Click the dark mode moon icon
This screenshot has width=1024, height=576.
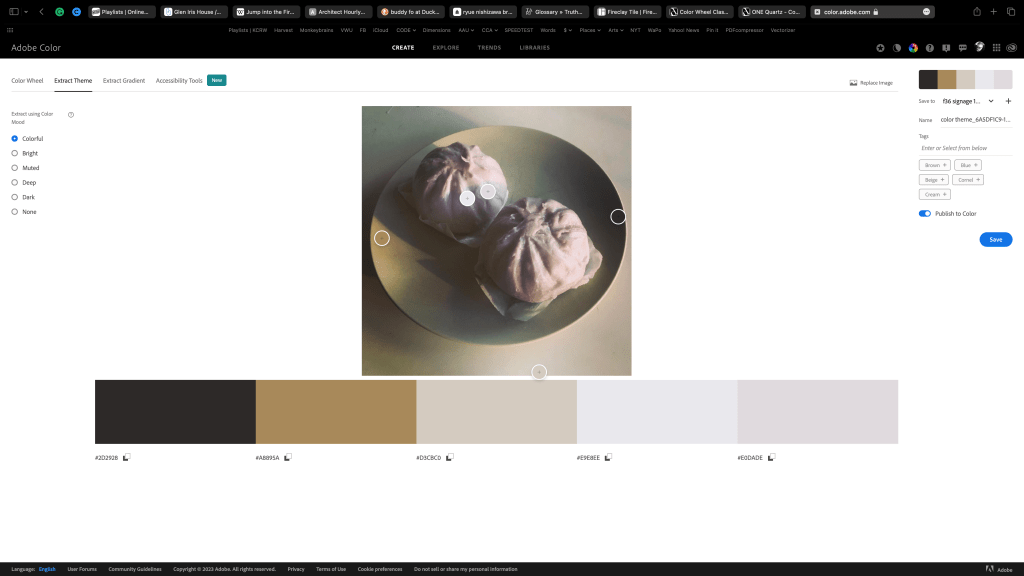[x=897, y=48]
